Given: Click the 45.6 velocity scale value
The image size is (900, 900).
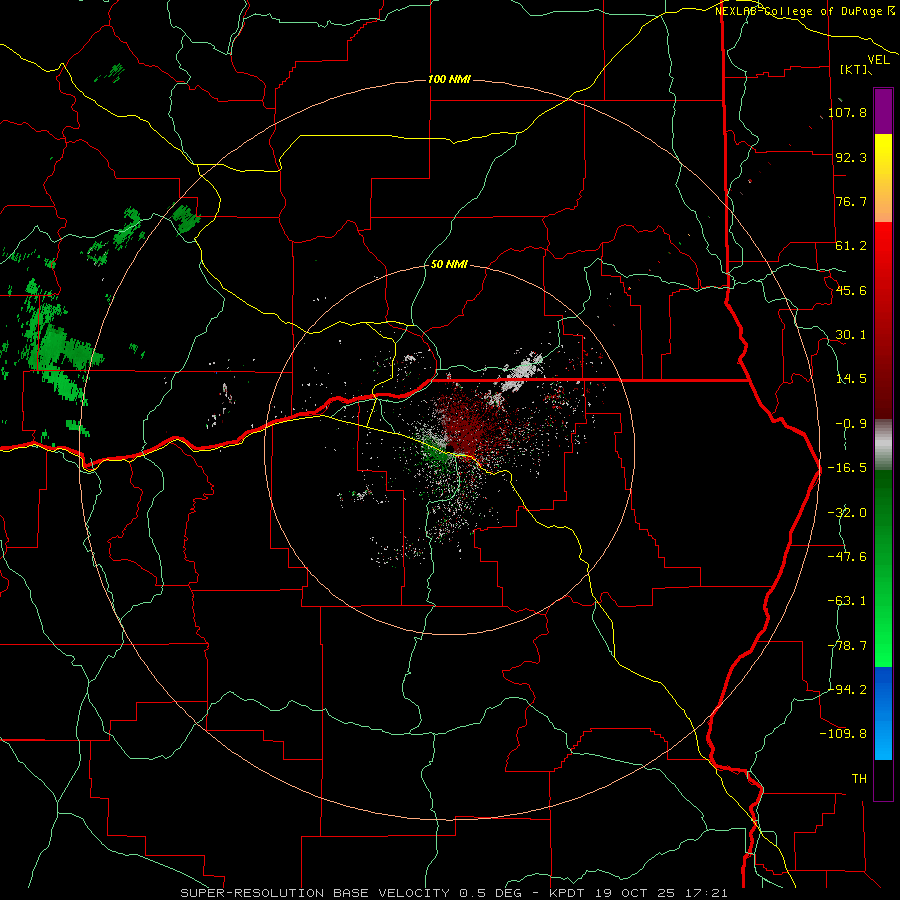Looking at the screenshot, I should pyautogui.click(x=851, y=290).
